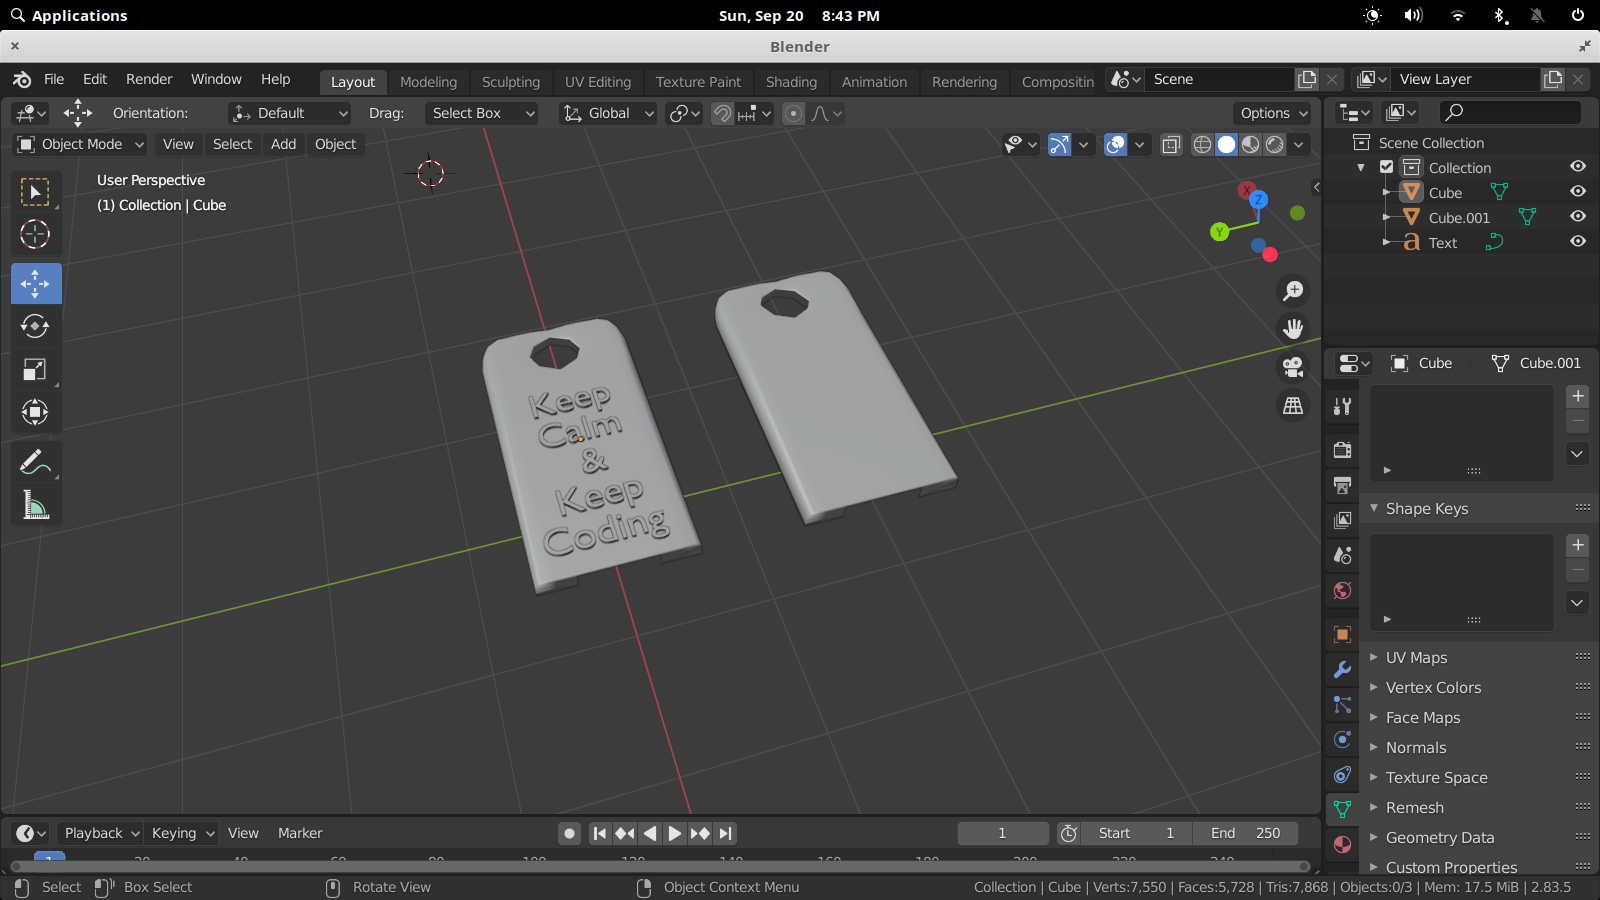The image size is (1600, 900).
Task: Open the Select Box drag dropdown
Action: [x=483, y=113]
